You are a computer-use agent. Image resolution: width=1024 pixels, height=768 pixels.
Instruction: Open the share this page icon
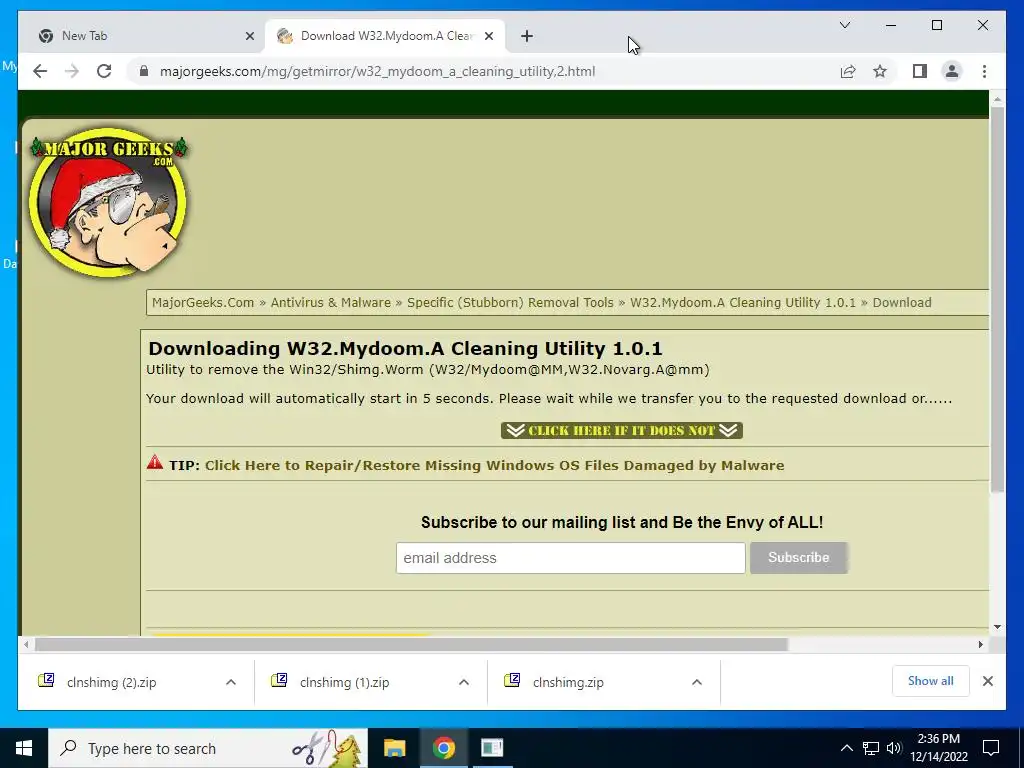point(848,71)
